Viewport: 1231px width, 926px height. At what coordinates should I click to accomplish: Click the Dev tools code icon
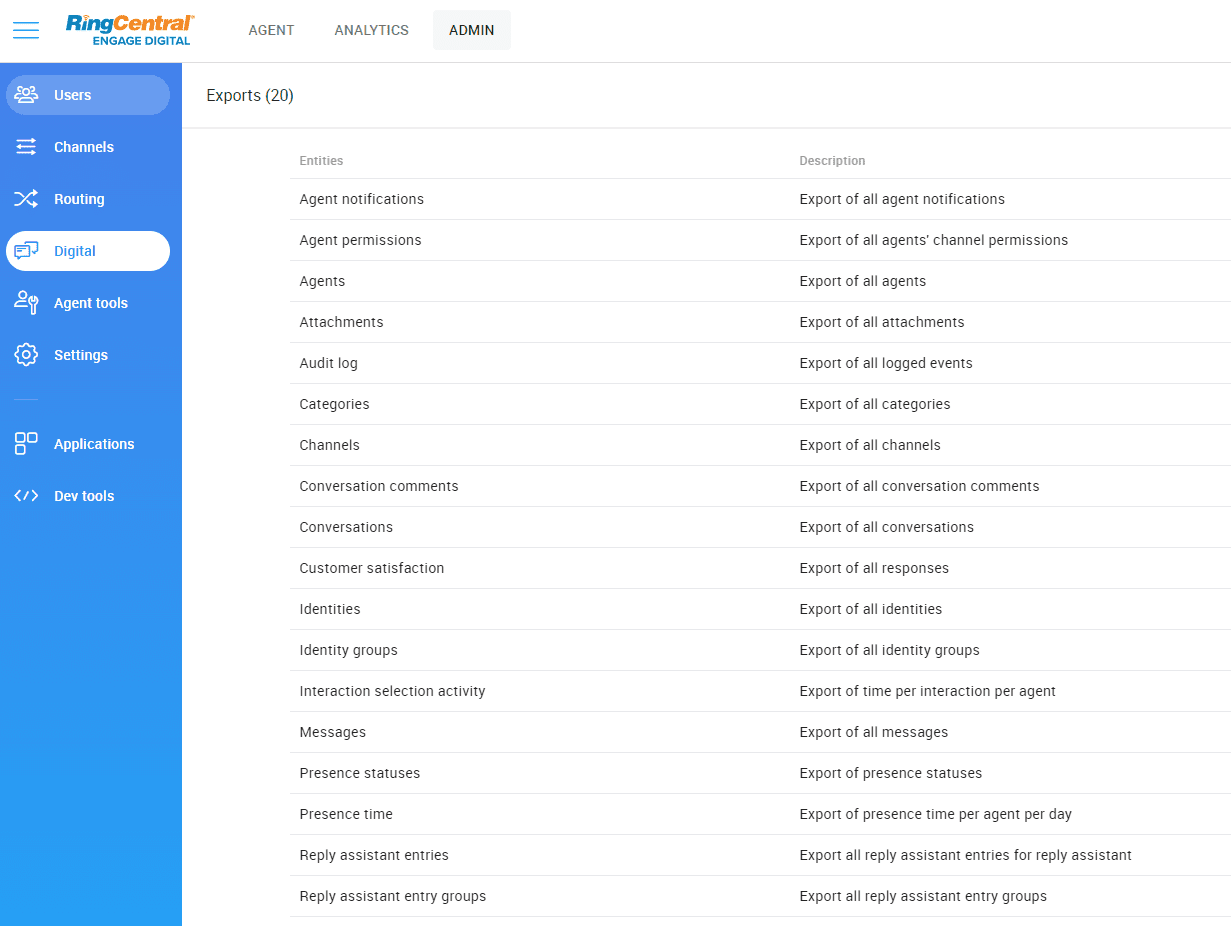[x=26, y=496]
